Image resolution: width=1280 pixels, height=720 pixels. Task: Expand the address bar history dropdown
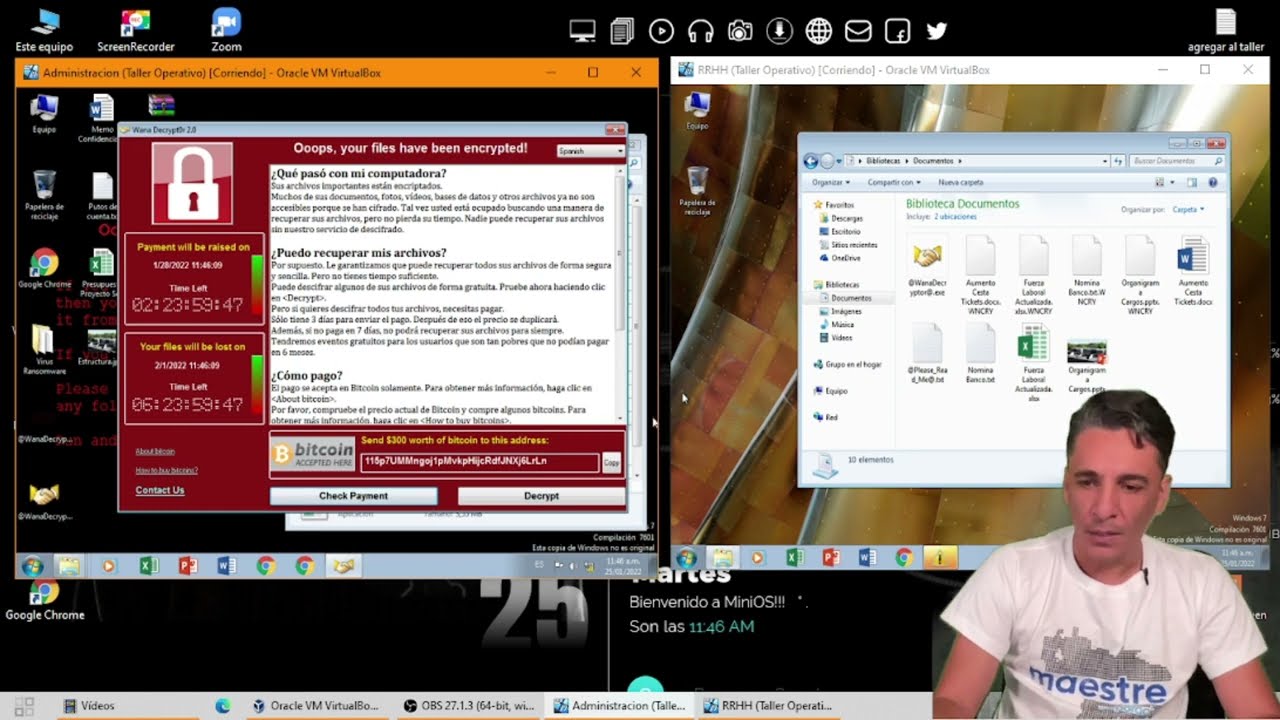point(1105,161)
